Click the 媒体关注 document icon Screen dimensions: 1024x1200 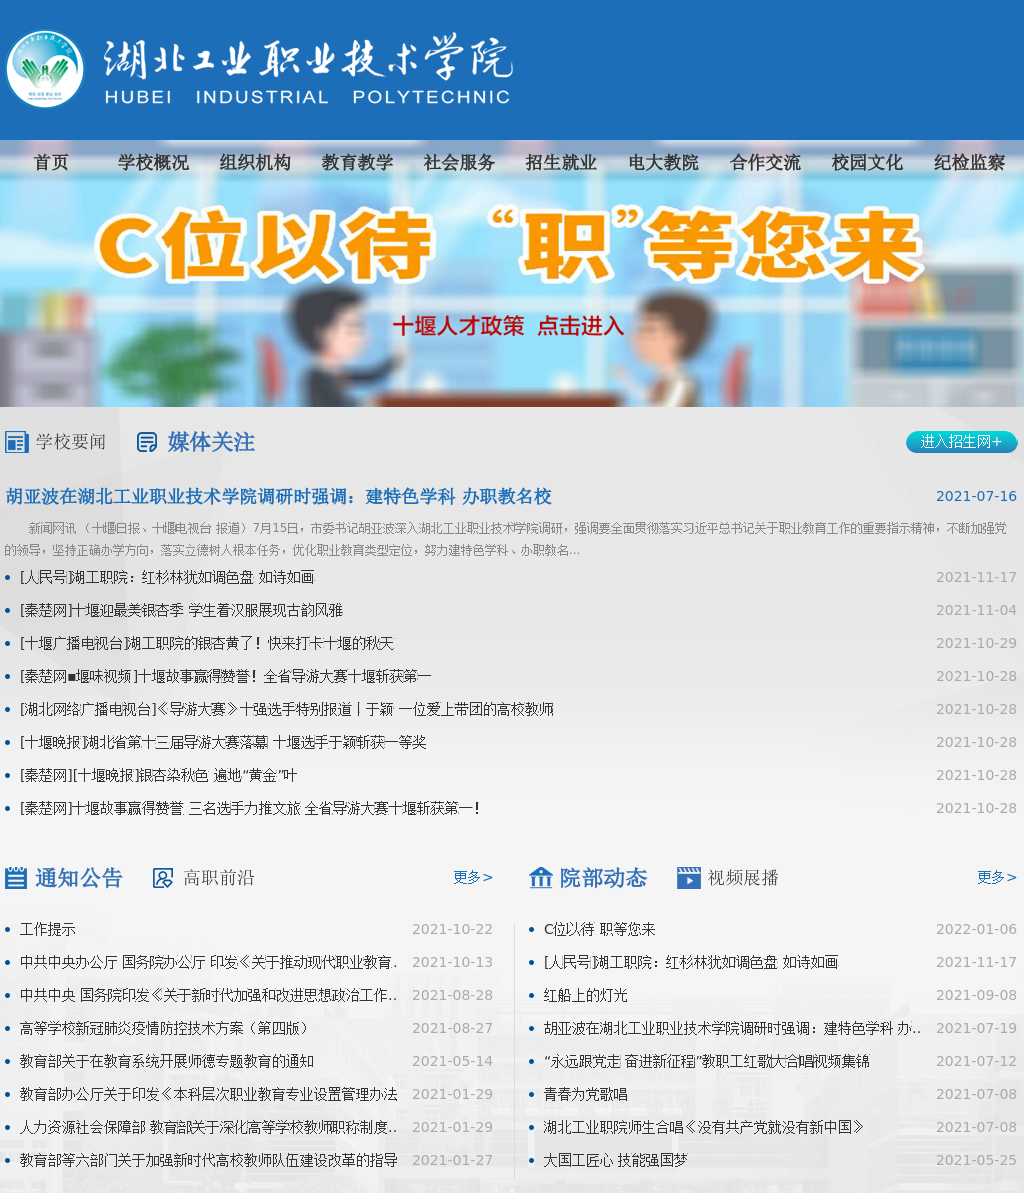pyautogui.click(x=147, y=442)
